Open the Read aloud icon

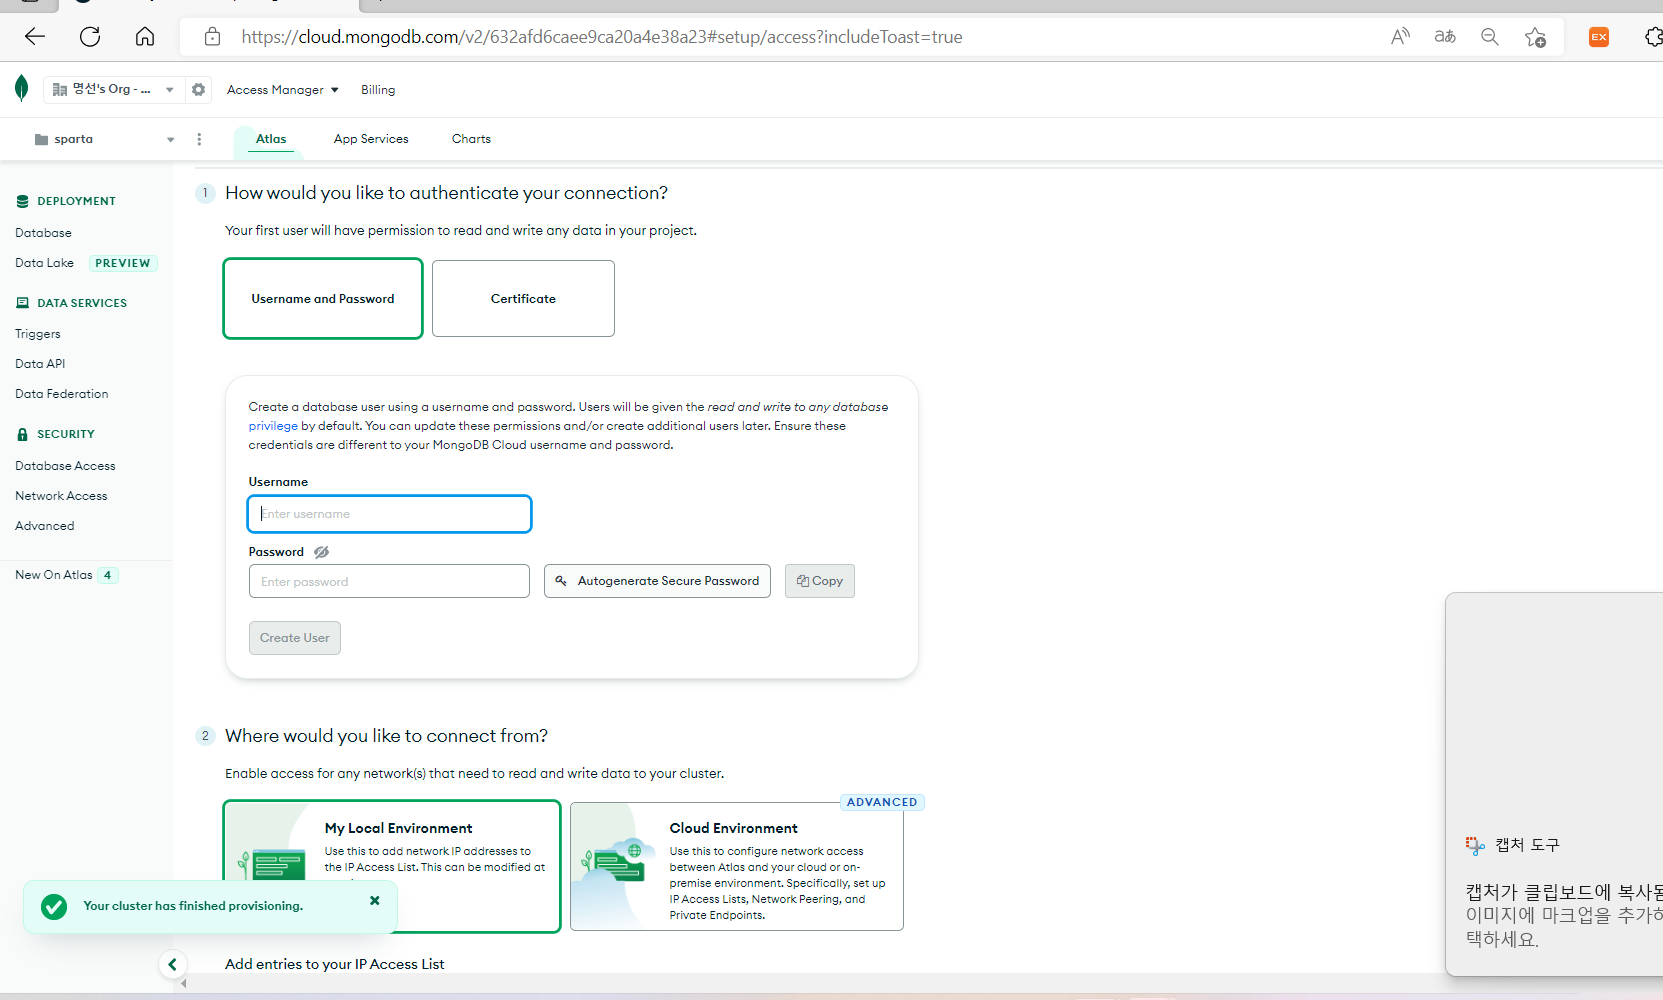(1400, 37)
